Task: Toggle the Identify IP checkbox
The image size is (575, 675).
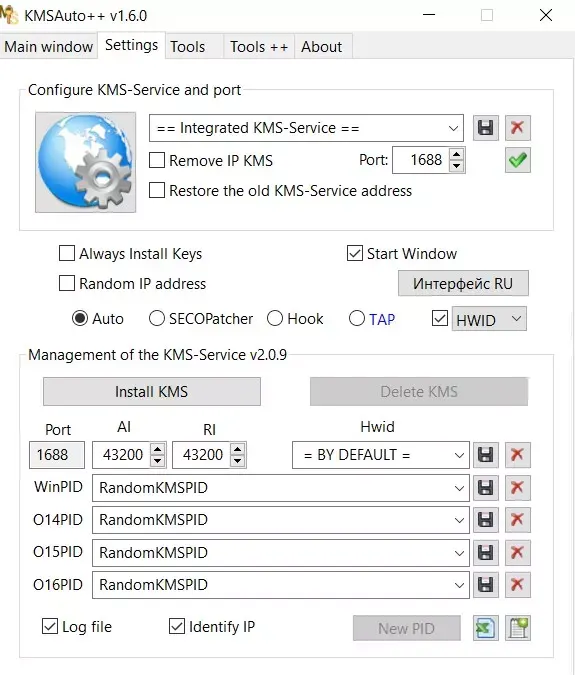Action: click(177, 626)
